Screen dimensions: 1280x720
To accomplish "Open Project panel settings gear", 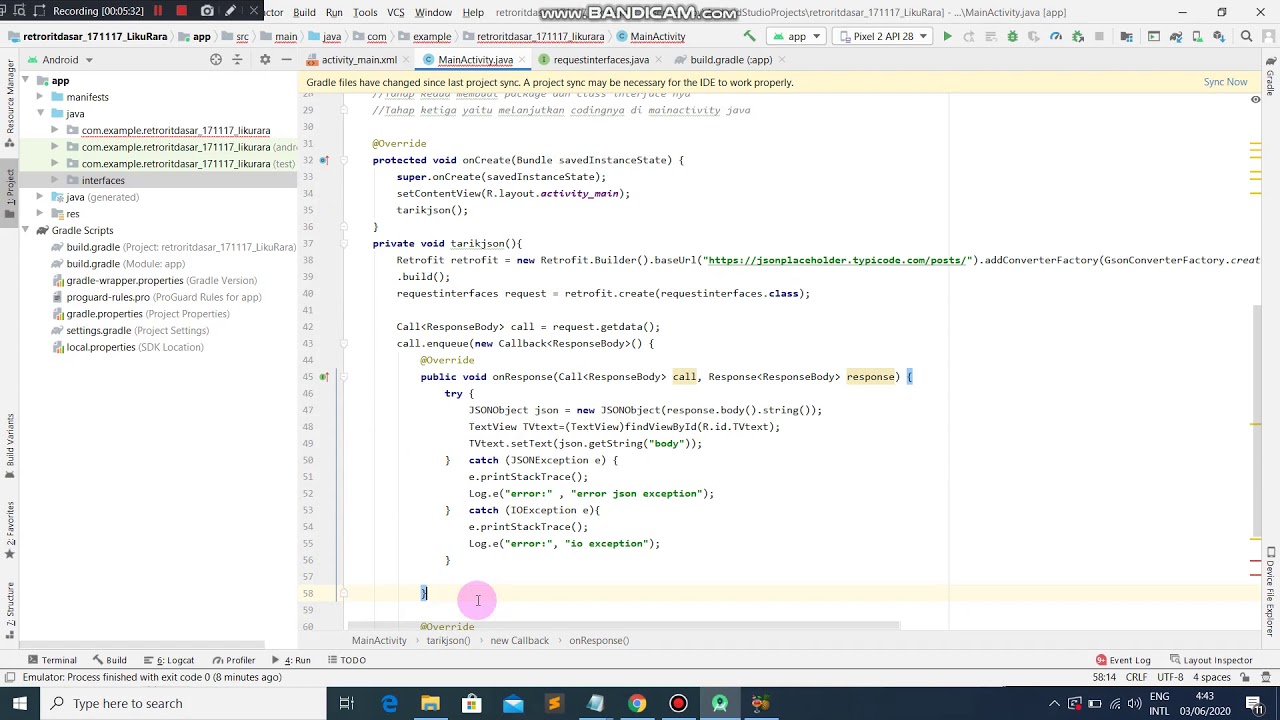I will click(265, 59).
